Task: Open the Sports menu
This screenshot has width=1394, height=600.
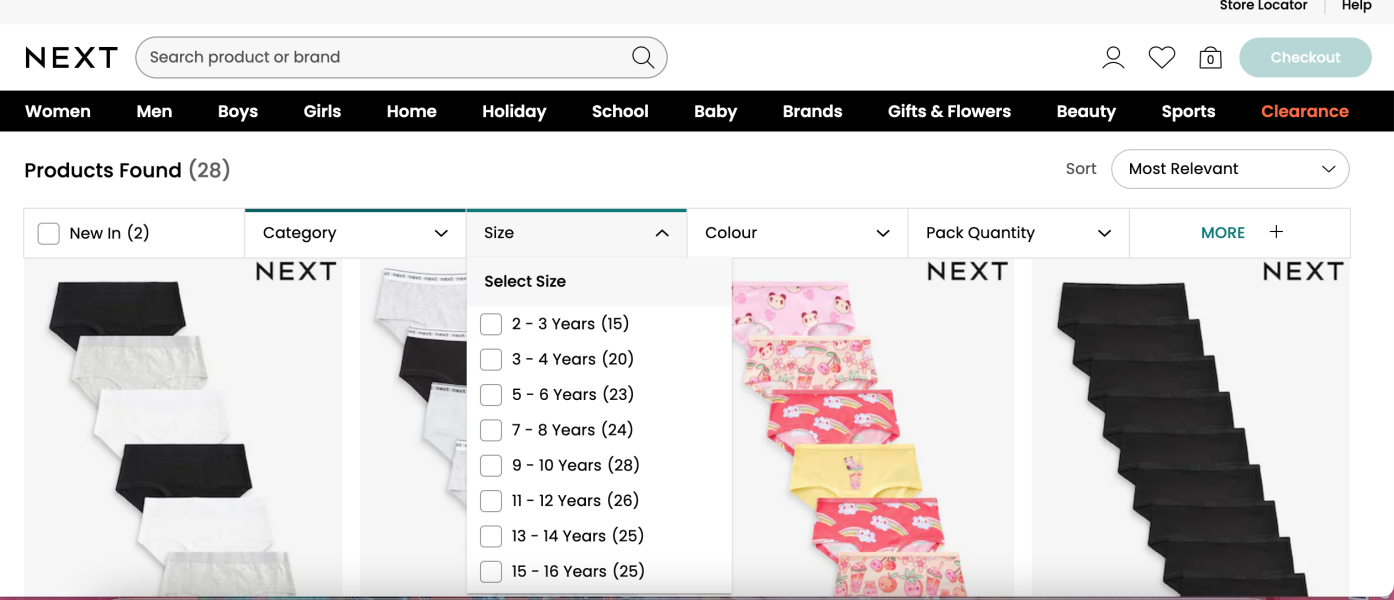Action: coord(1188,111)
